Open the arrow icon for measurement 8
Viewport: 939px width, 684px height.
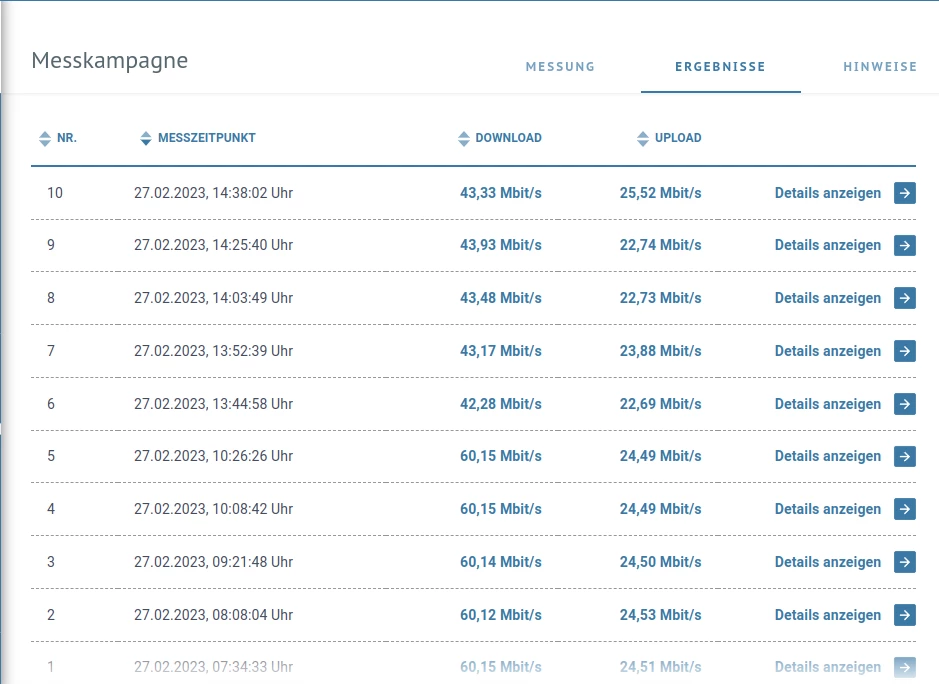905,298
